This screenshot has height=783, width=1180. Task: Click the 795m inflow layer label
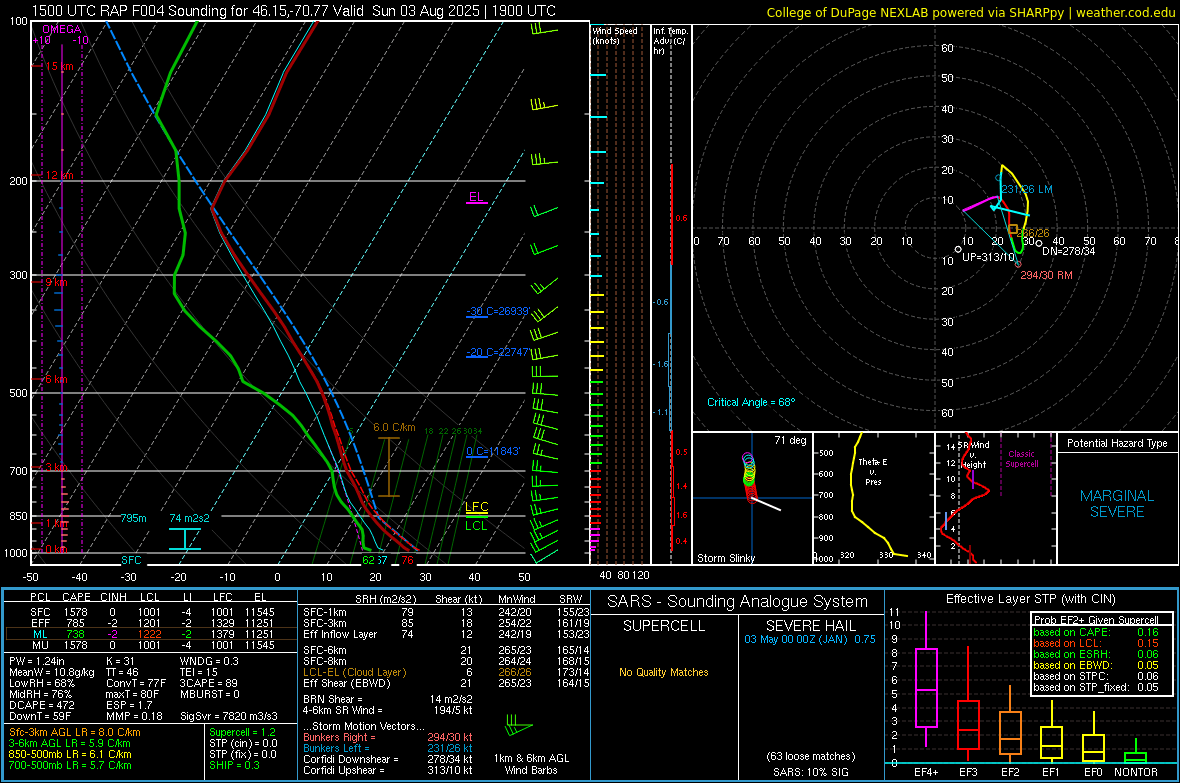tap(133, 518)
